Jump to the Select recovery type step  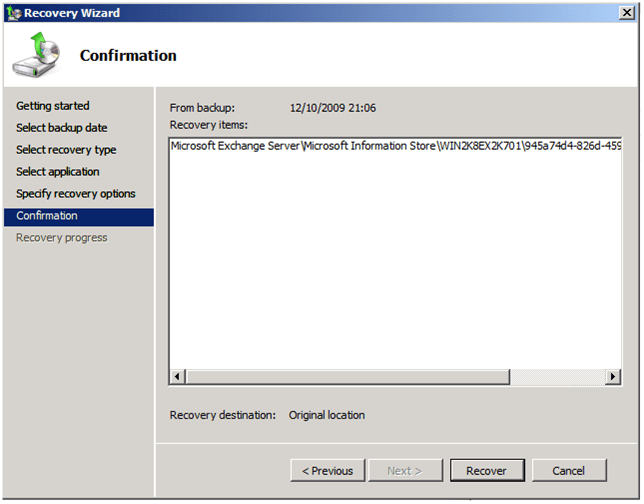66,150
